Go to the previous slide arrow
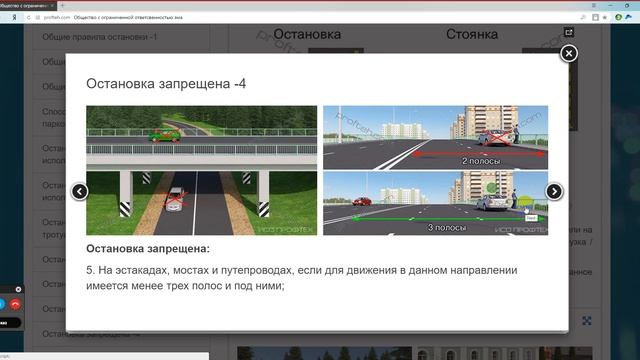The image size is (640, 360). [80, 191]
